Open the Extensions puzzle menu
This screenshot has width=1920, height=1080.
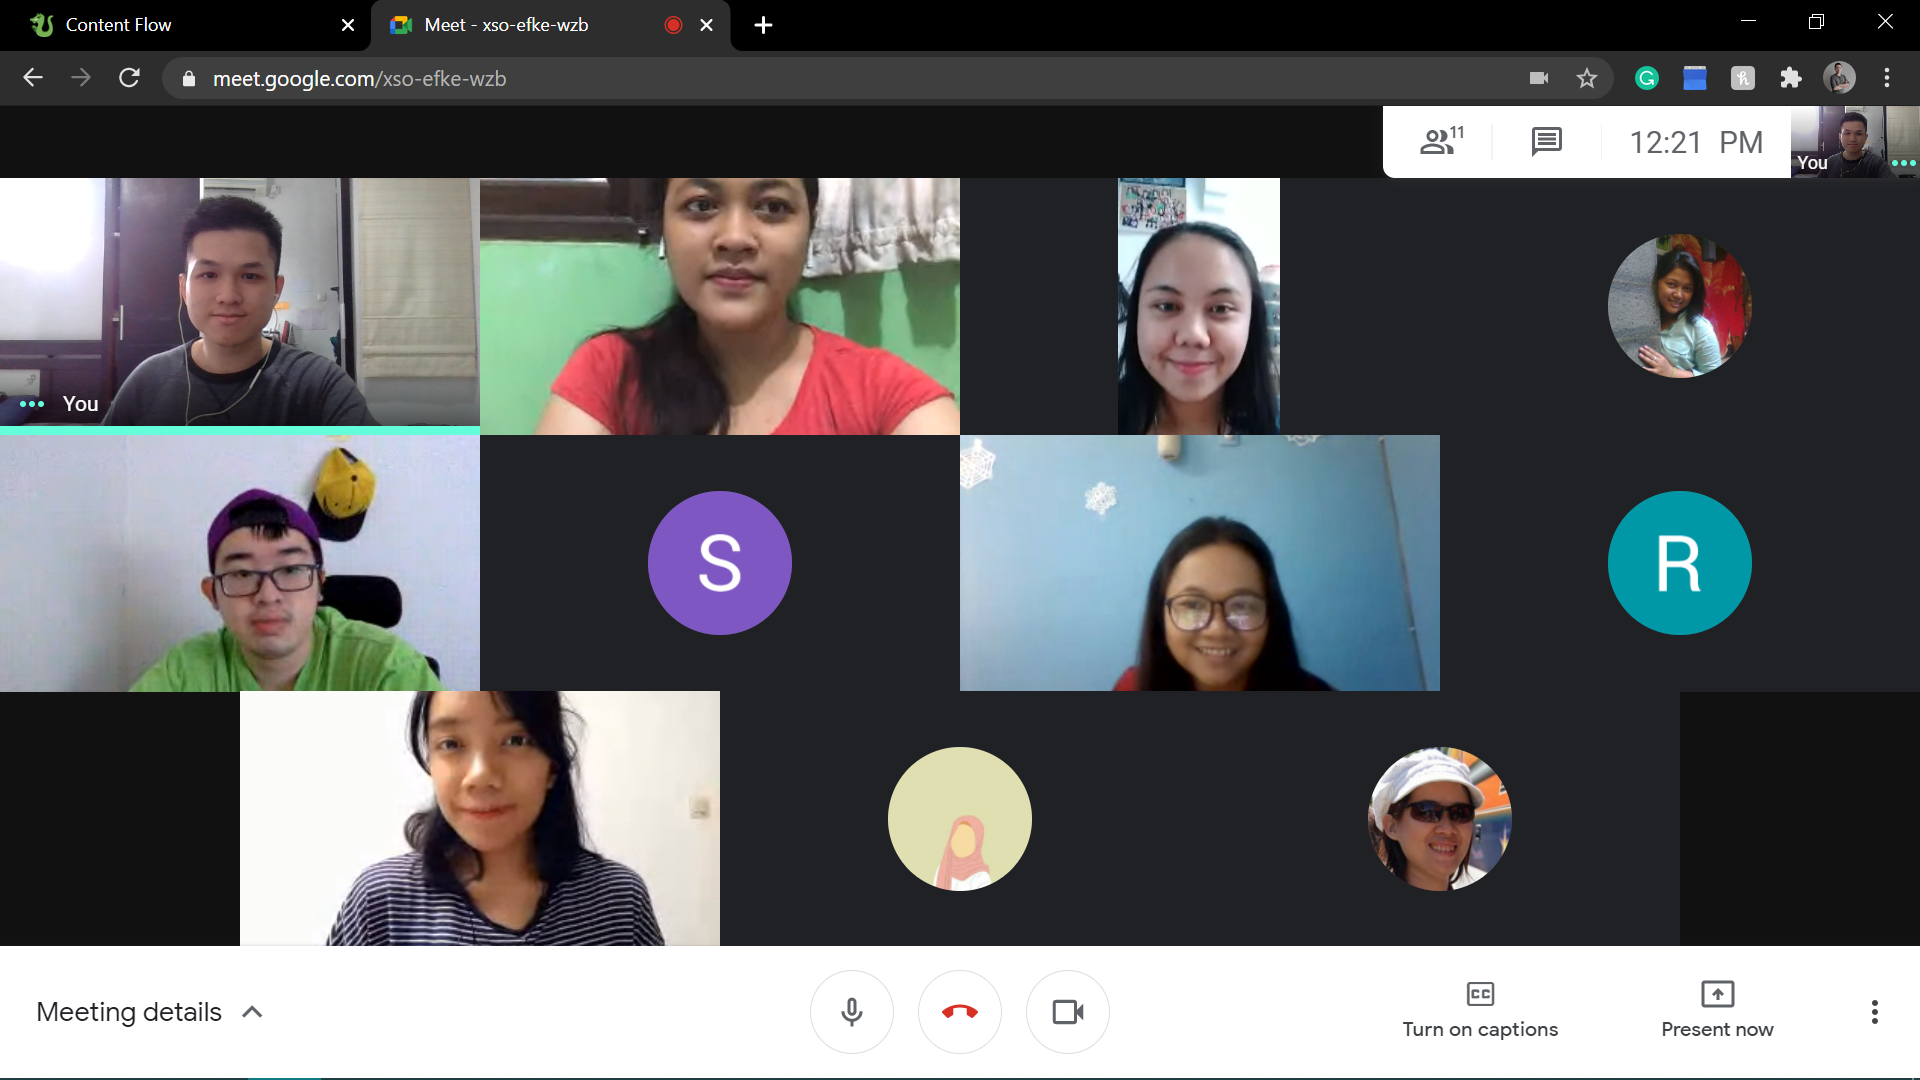tap(1791, 78)
